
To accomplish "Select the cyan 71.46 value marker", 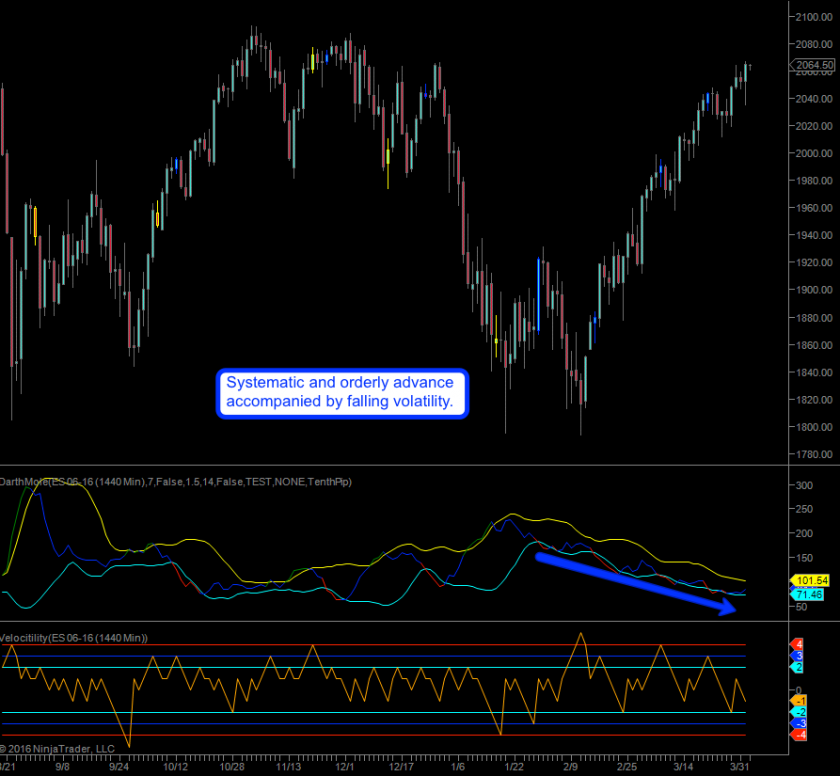I will coord(810,594).
